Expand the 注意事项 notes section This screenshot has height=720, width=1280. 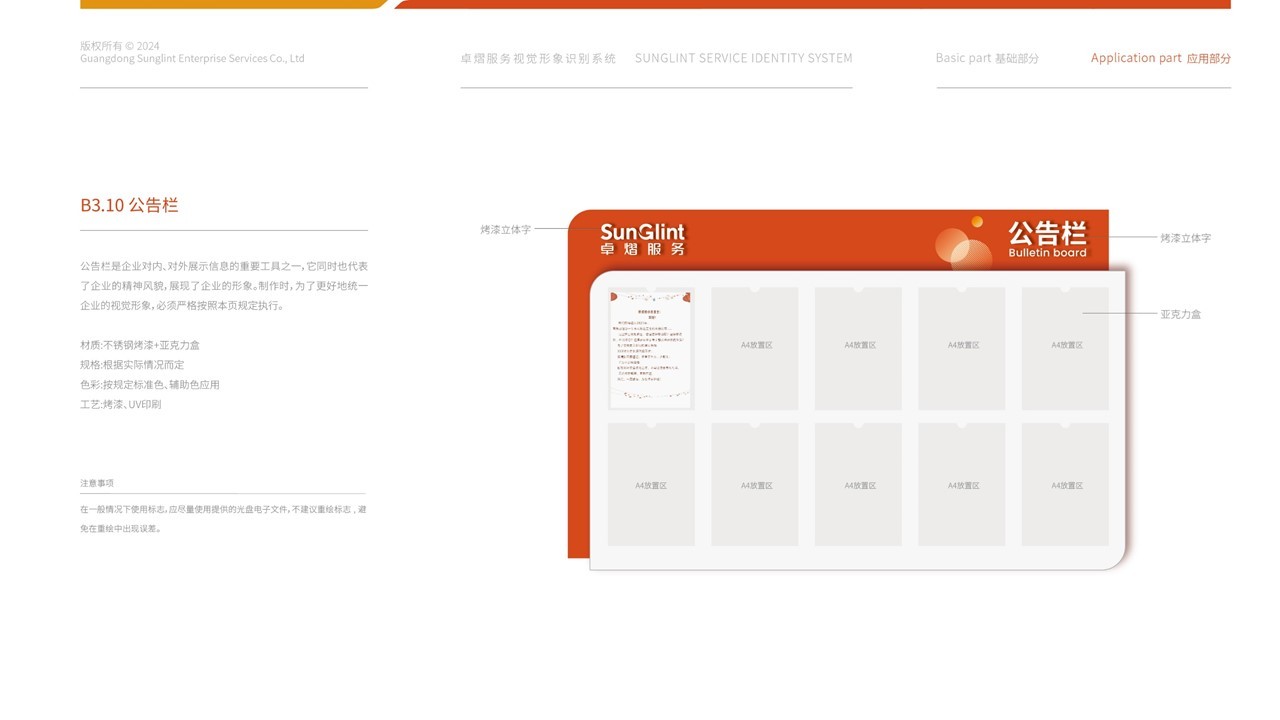98,482
